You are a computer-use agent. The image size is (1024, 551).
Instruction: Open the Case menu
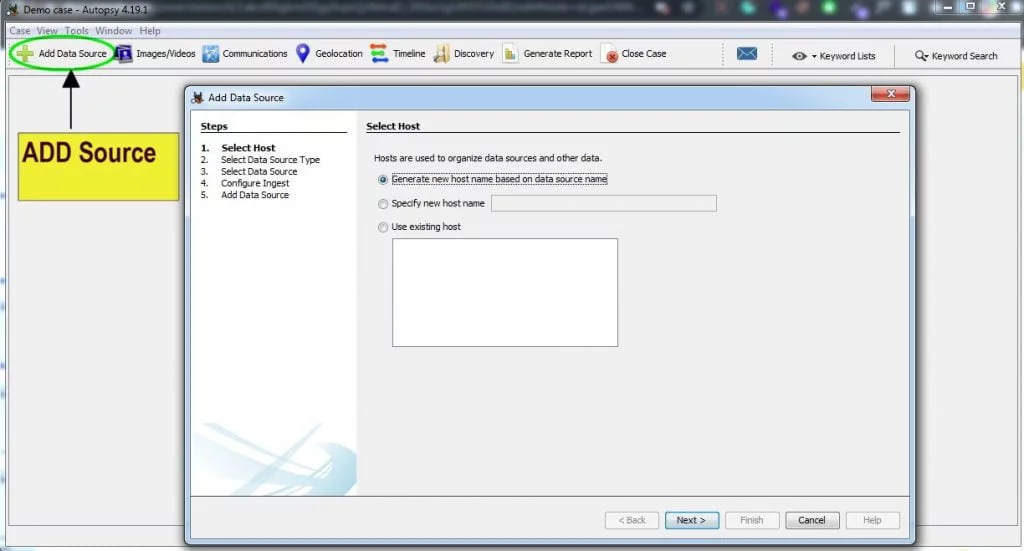pos(20,31)
